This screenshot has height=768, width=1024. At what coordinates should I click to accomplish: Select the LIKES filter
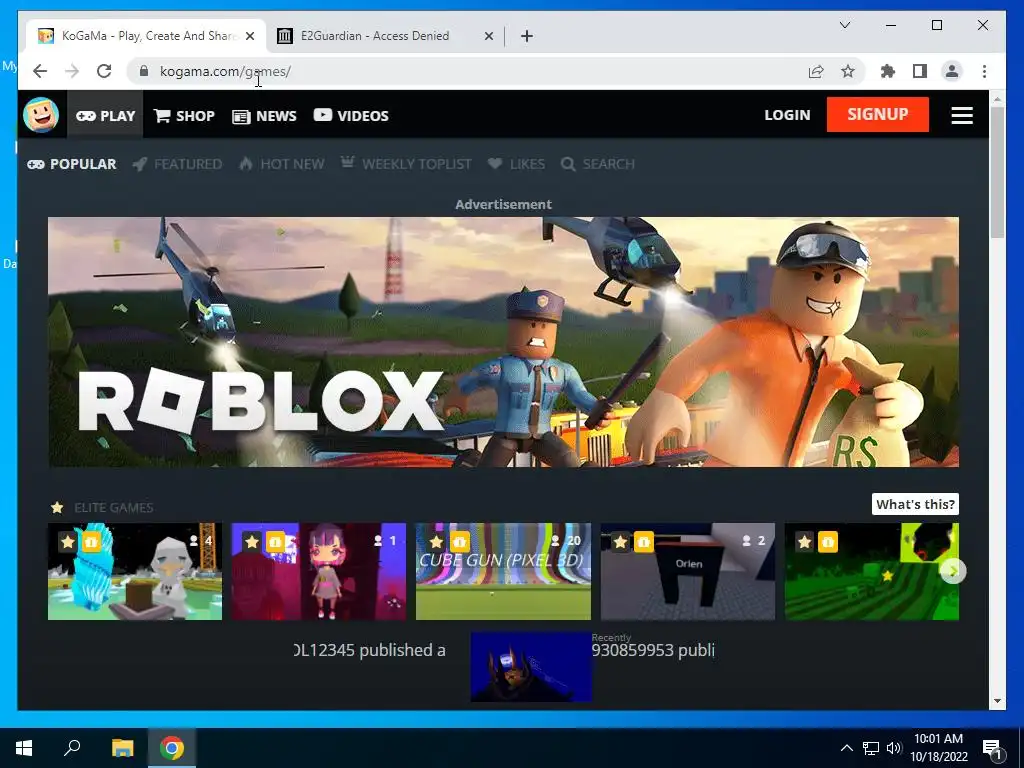[x=516, y=164]
